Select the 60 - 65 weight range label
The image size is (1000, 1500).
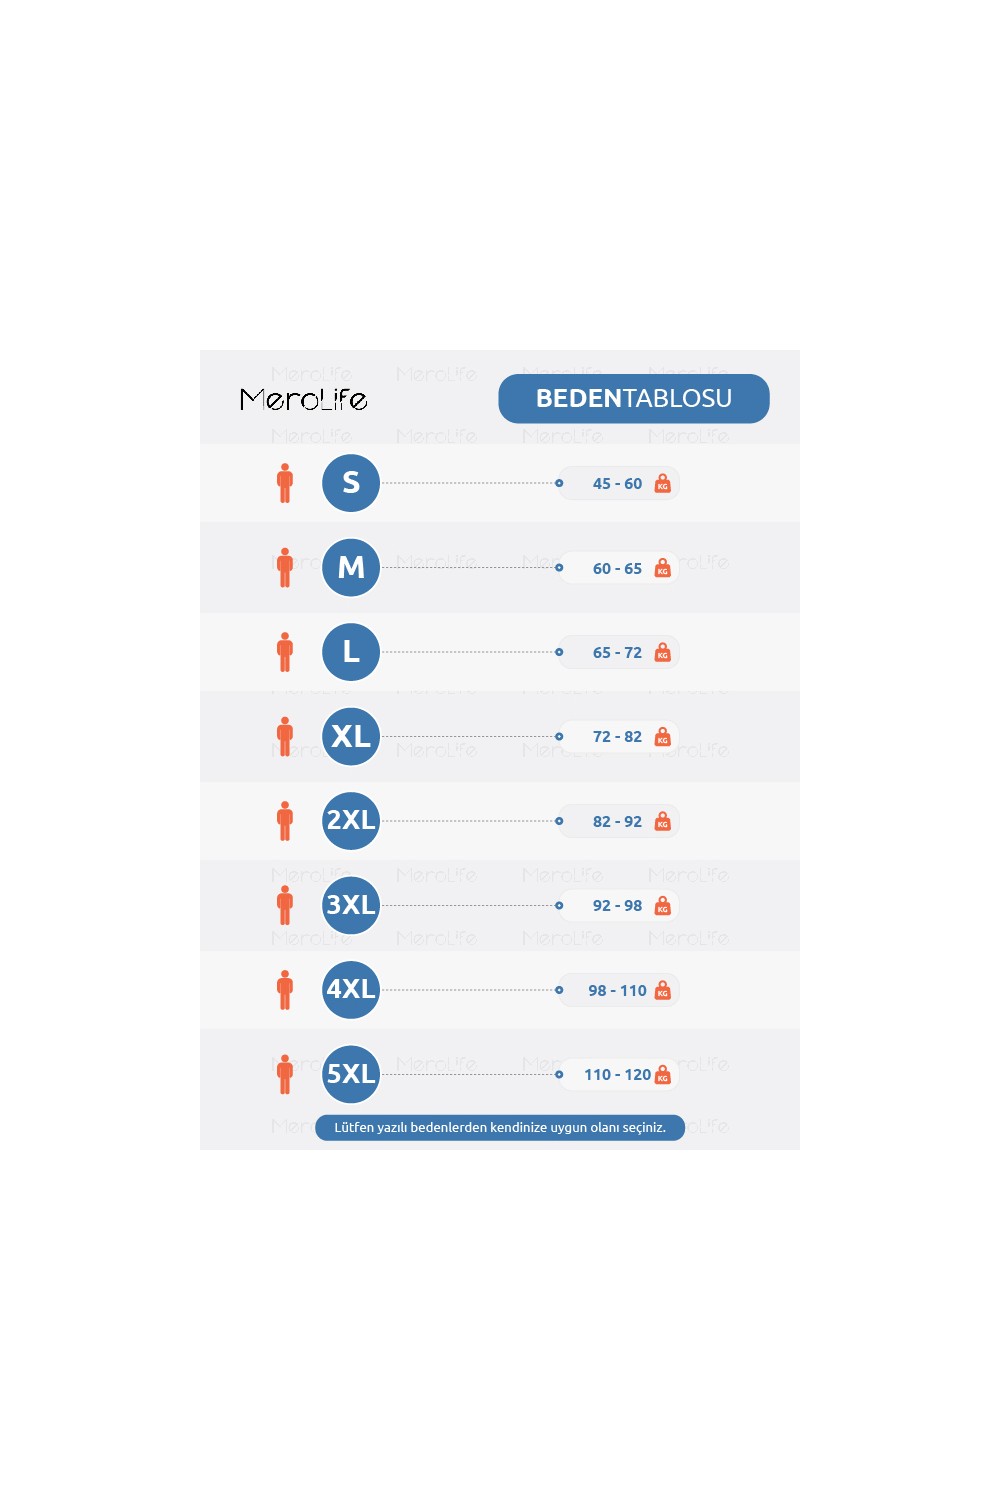(617, 568)
